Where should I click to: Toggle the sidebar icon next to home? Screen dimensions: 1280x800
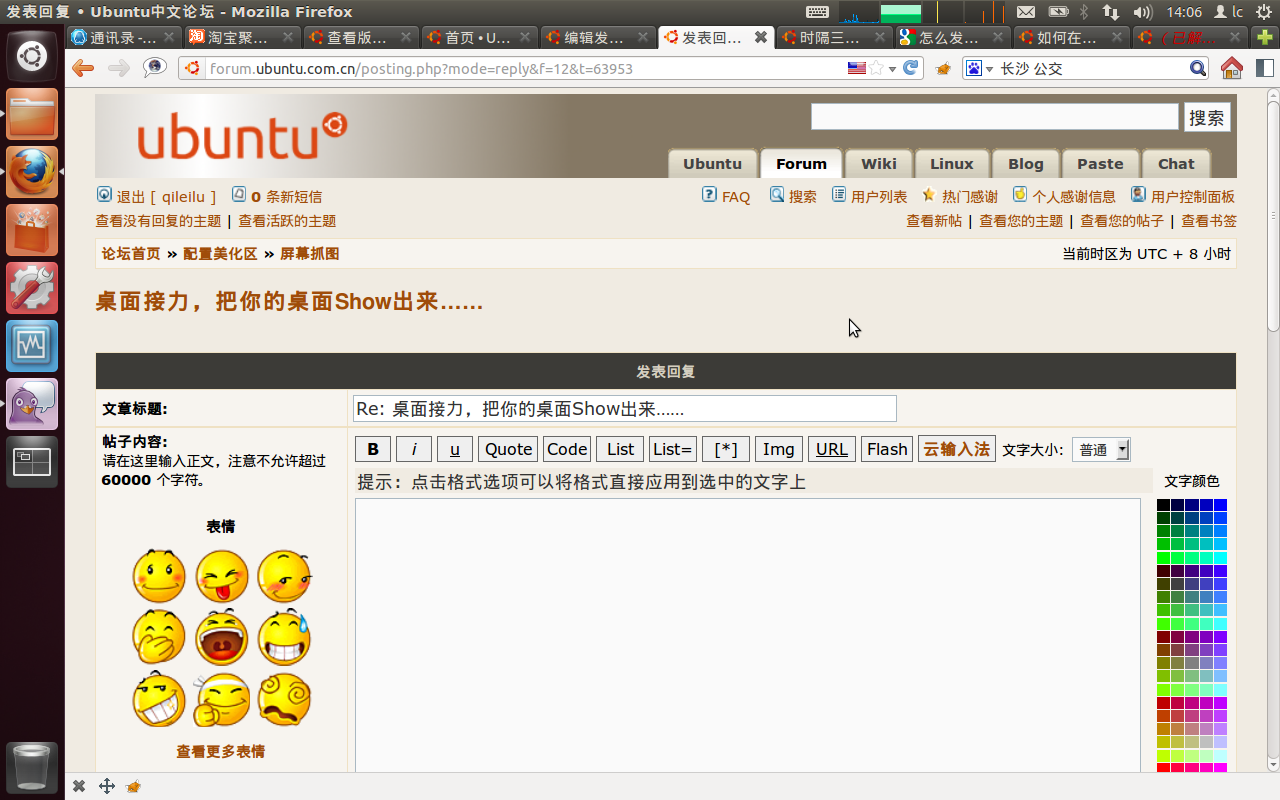pos(1264,68)
